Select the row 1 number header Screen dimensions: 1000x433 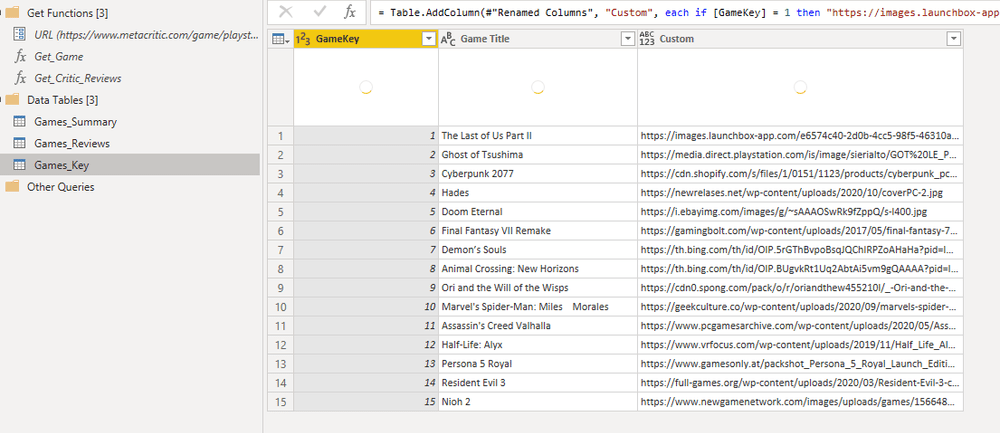[281, 136]
